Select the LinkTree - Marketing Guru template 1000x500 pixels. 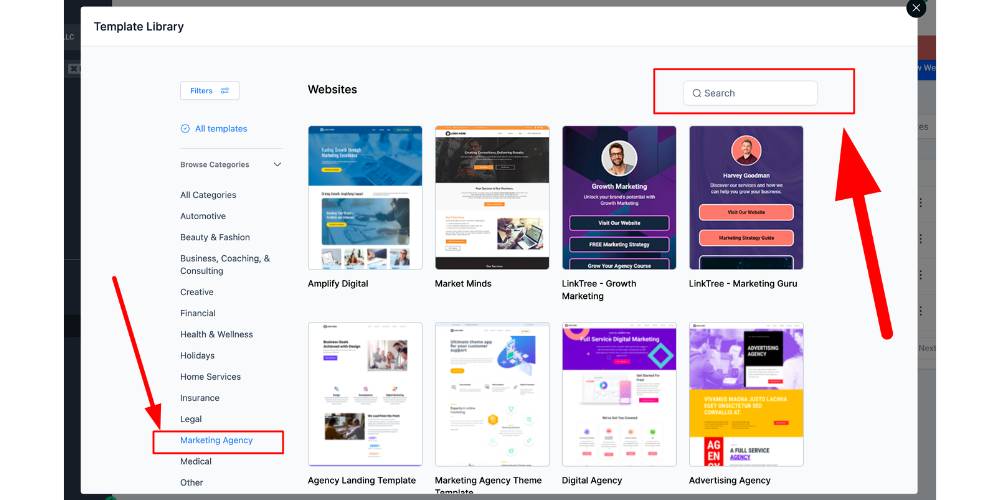pos(746,197)
